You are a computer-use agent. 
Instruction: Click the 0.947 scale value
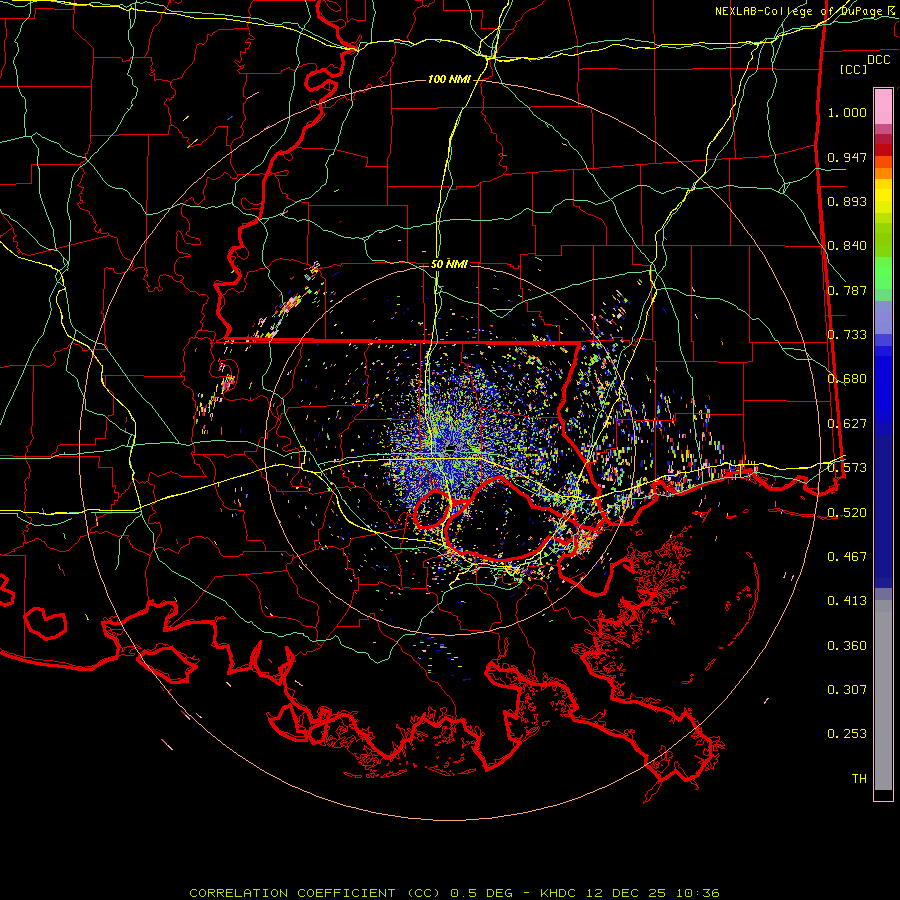(x=847, y=157)
